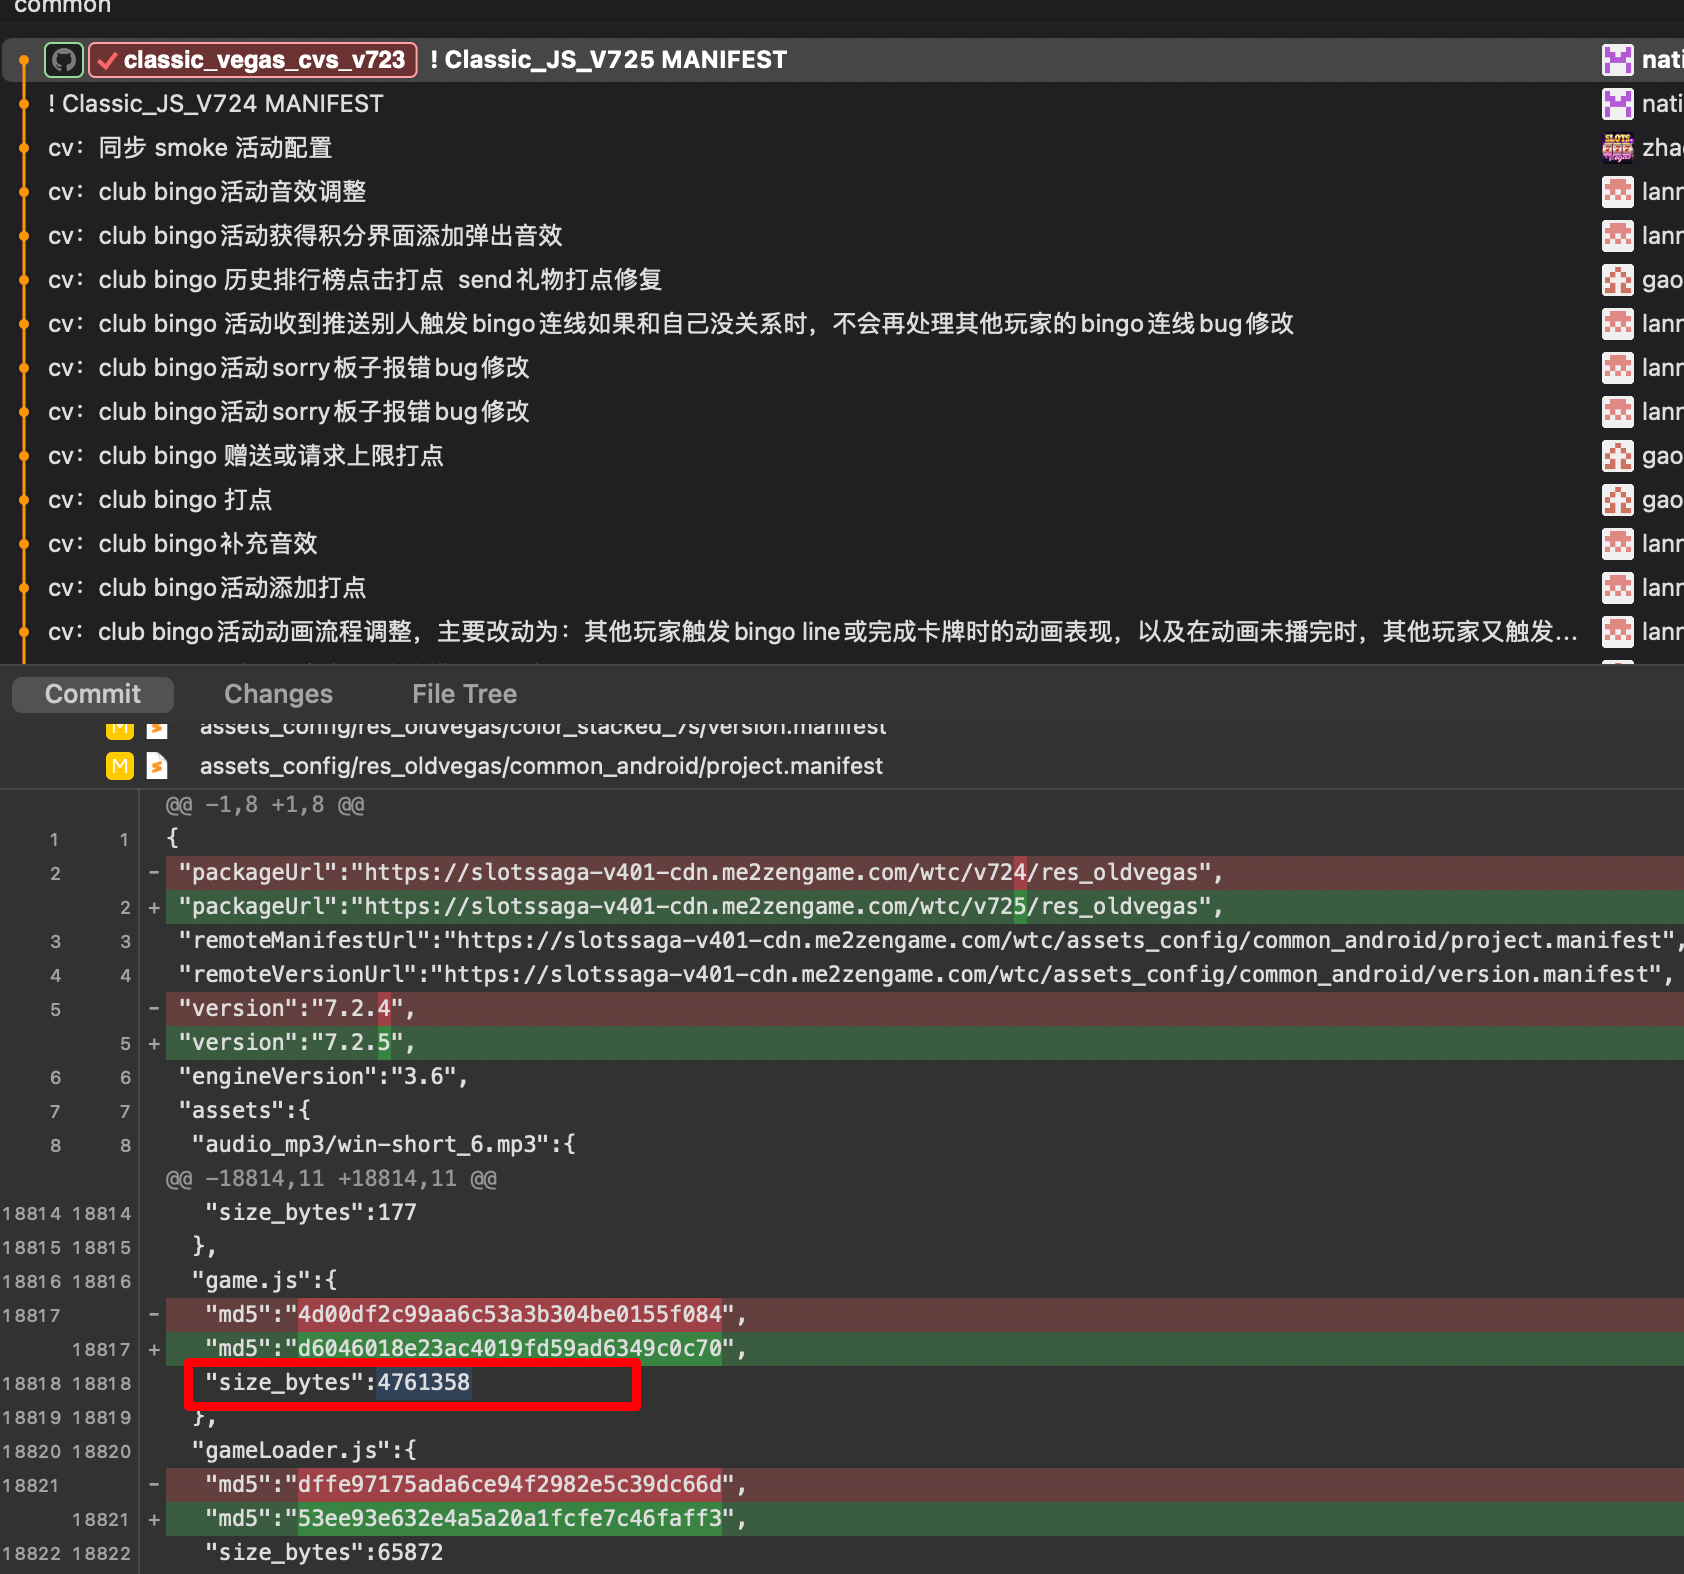This screenshot has height=1574, width=1684.
Task: Click highlighted size_bytes value 4761358
Action: [x=423, y=1383]
